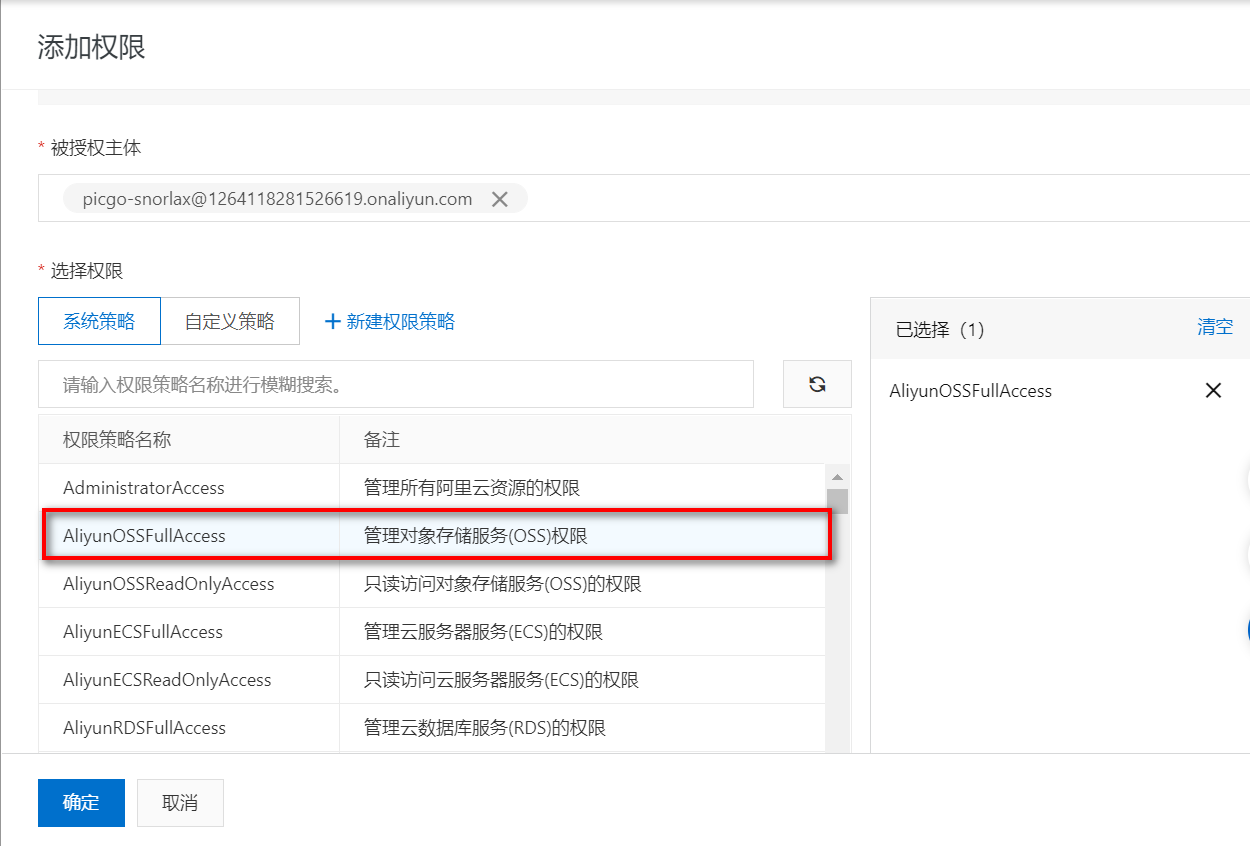Open the 新建权限策略 link
Image resolution: width=1250 pixels, height=846 pixels.
(400, 321)
